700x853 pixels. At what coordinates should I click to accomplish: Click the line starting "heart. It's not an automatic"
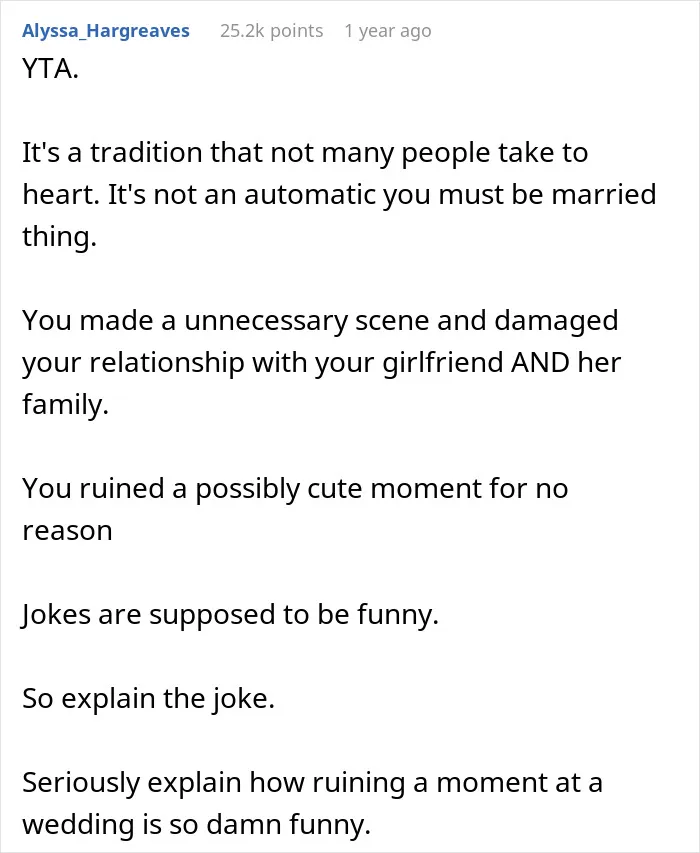[x=339, y=195]
